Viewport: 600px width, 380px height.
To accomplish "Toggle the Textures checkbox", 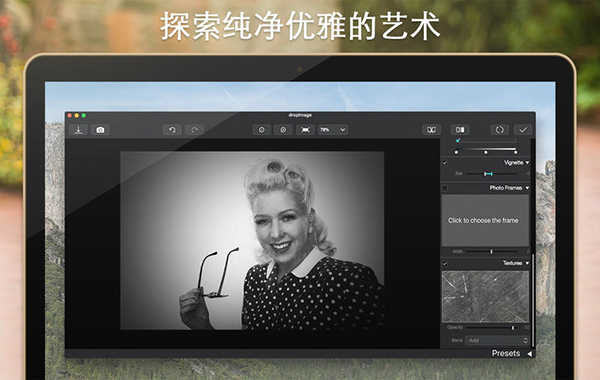I will 445,263.
